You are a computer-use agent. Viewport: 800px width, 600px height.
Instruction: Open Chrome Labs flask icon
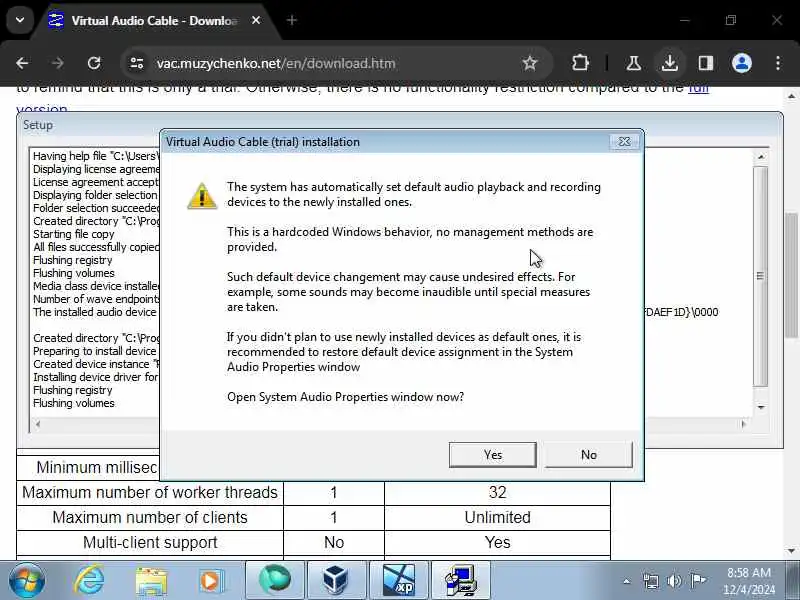click(x=634, y=63)
